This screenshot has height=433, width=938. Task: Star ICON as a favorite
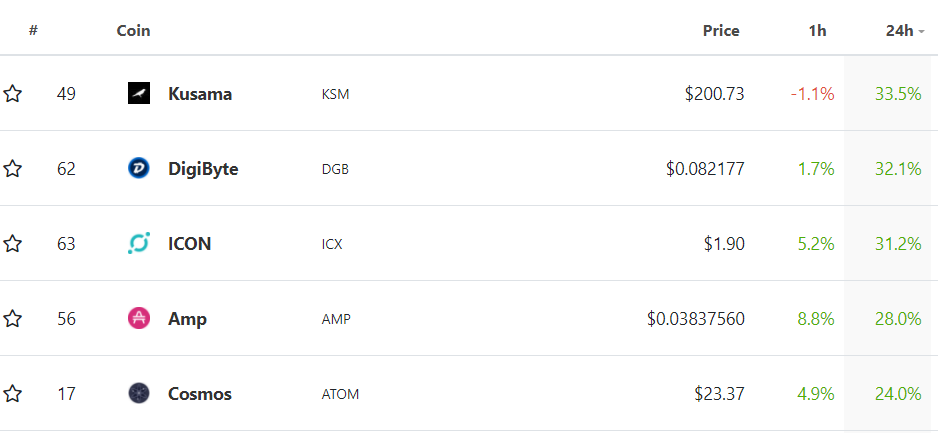pos(13,244)
